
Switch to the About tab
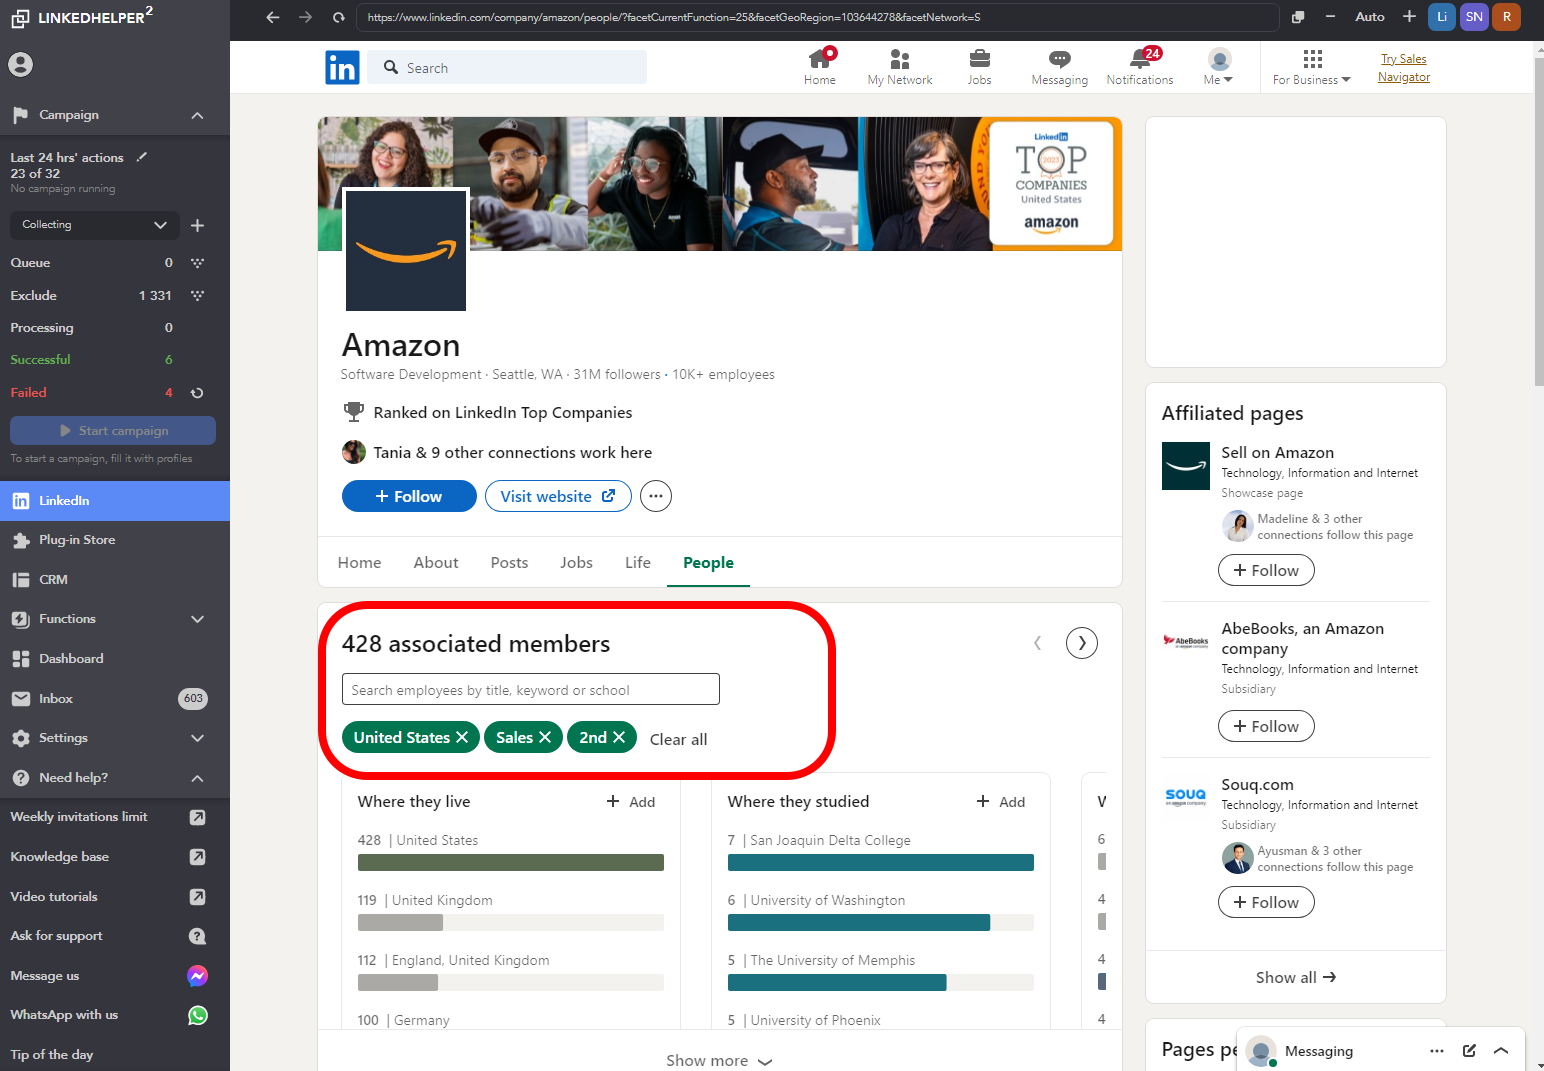point(436,563)
